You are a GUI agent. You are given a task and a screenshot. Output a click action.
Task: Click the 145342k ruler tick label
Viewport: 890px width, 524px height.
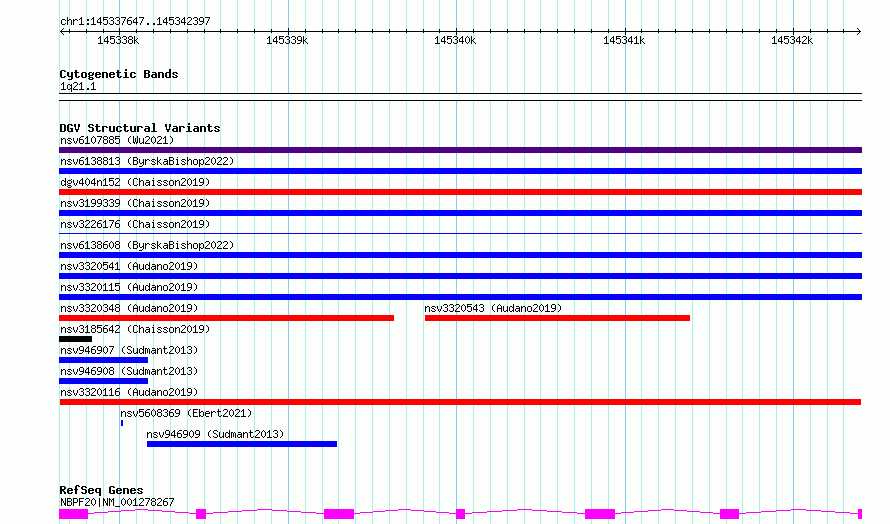pyautogui.click(x=792, y=40)
